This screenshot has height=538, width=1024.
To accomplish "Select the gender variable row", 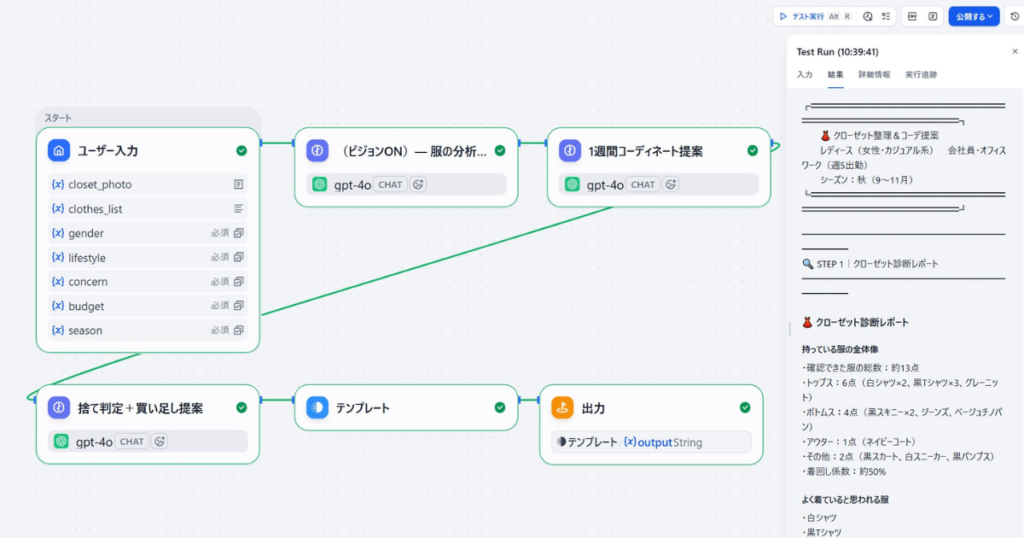I will (148, 233).
